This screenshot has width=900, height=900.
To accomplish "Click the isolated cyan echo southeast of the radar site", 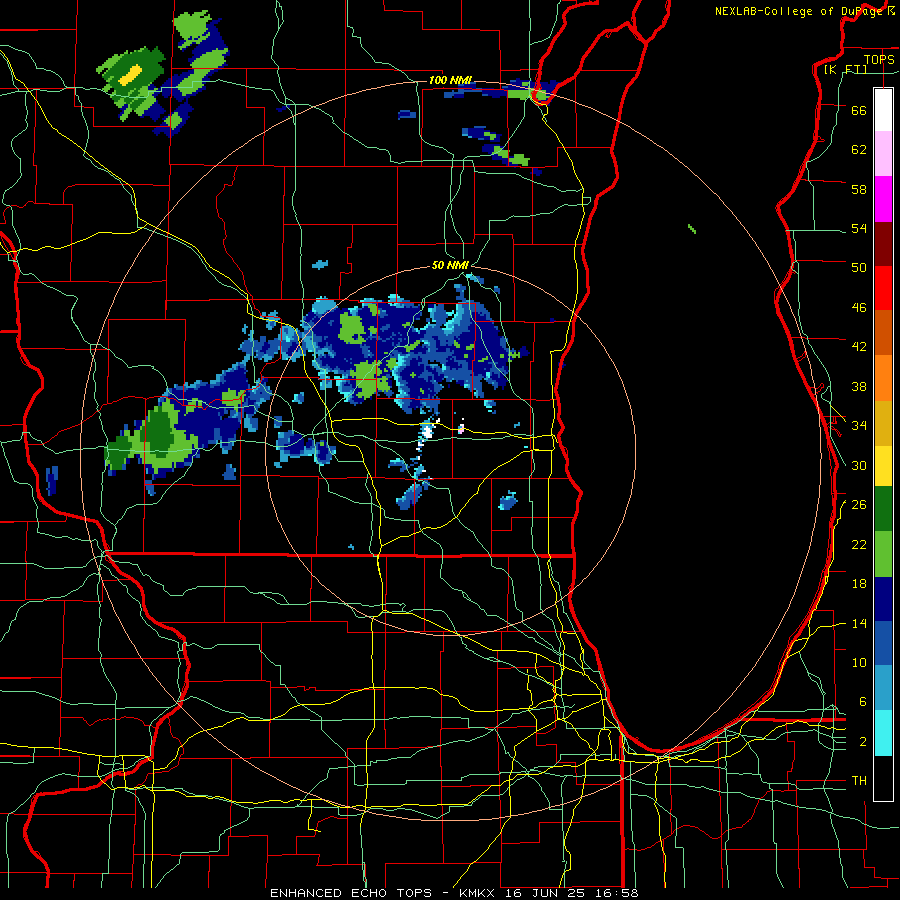I will [508, 501].
